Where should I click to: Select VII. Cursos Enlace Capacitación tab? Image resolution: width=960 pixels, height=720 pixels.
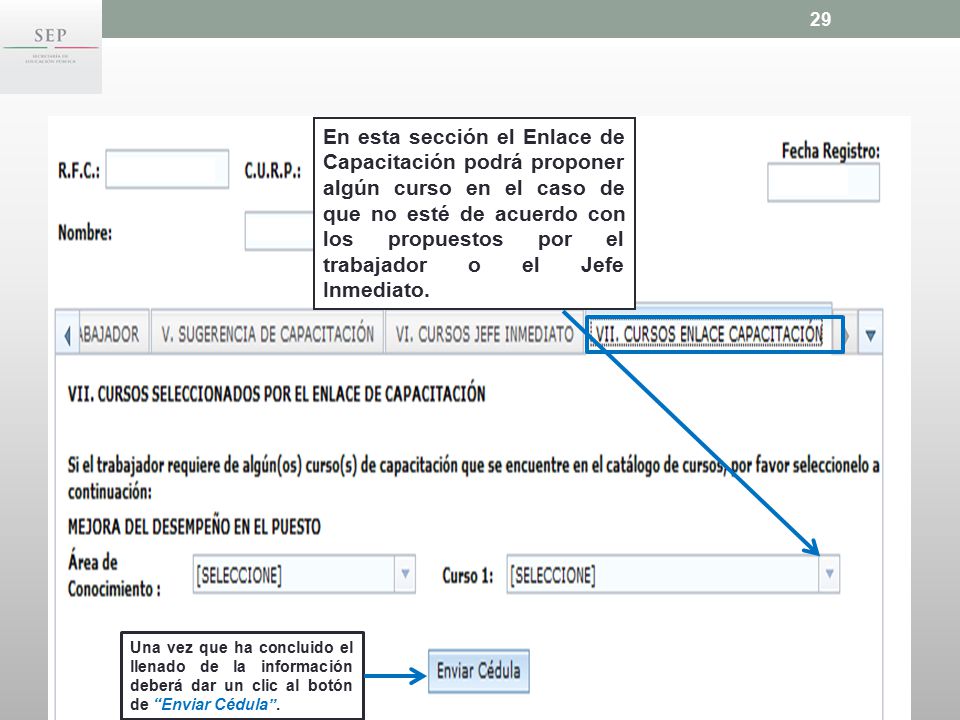pos(710,334)
